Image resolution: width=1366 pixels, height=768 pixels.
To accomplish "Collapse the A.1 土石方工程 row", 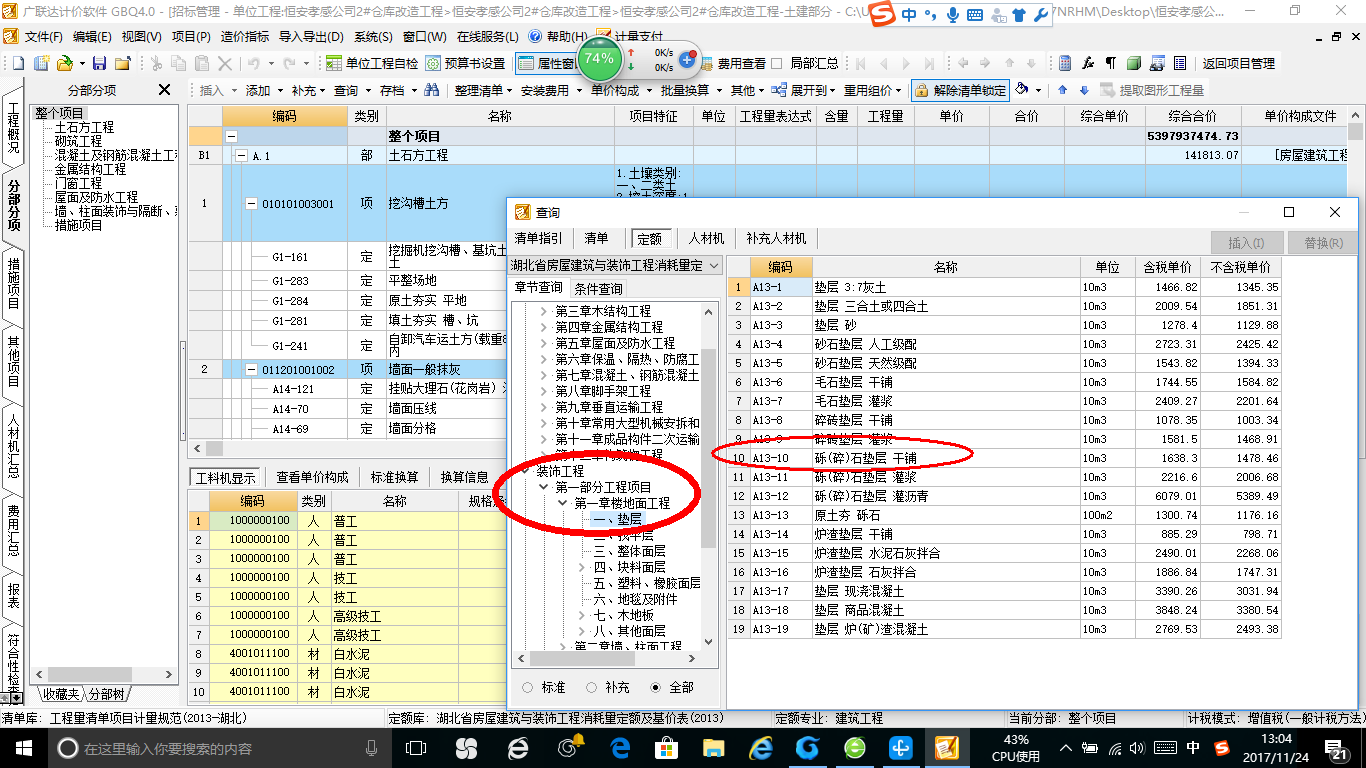I will [x=240, y=156].
